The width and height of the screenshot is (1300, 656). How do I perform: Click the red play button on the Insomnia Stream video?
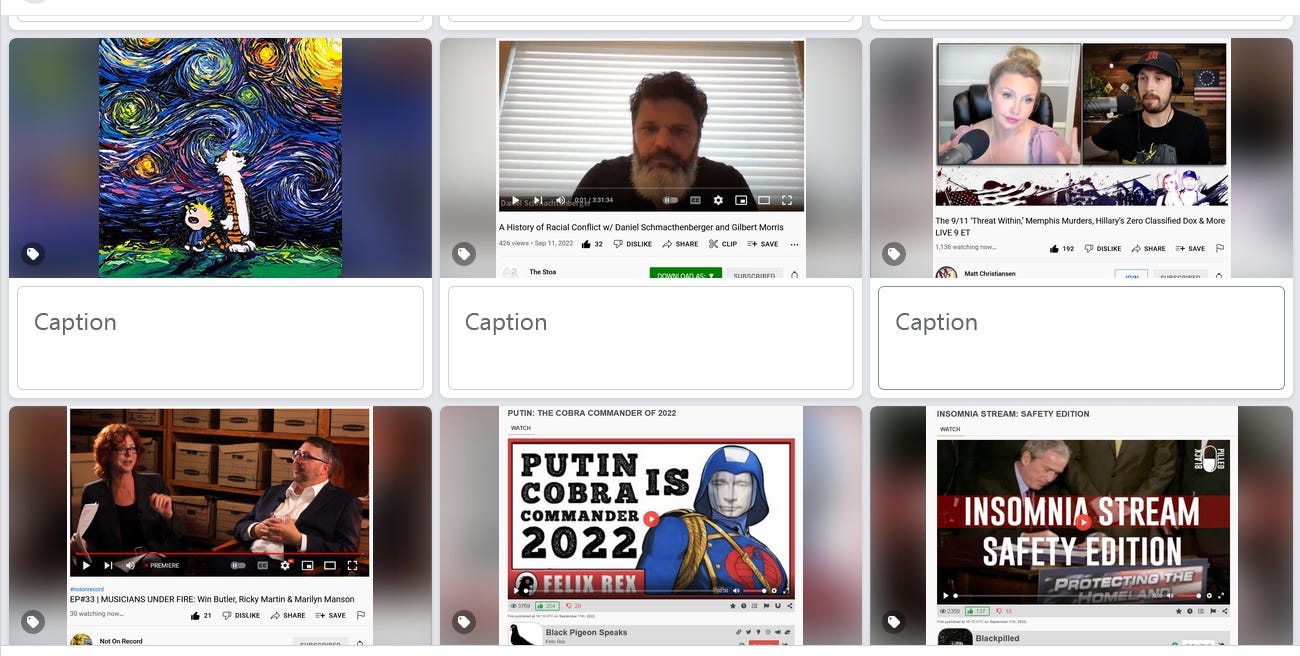1082,521
